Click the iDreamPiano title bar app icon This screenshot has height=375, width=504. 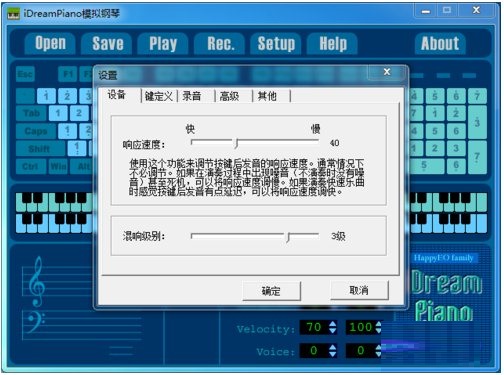(13, 14)
